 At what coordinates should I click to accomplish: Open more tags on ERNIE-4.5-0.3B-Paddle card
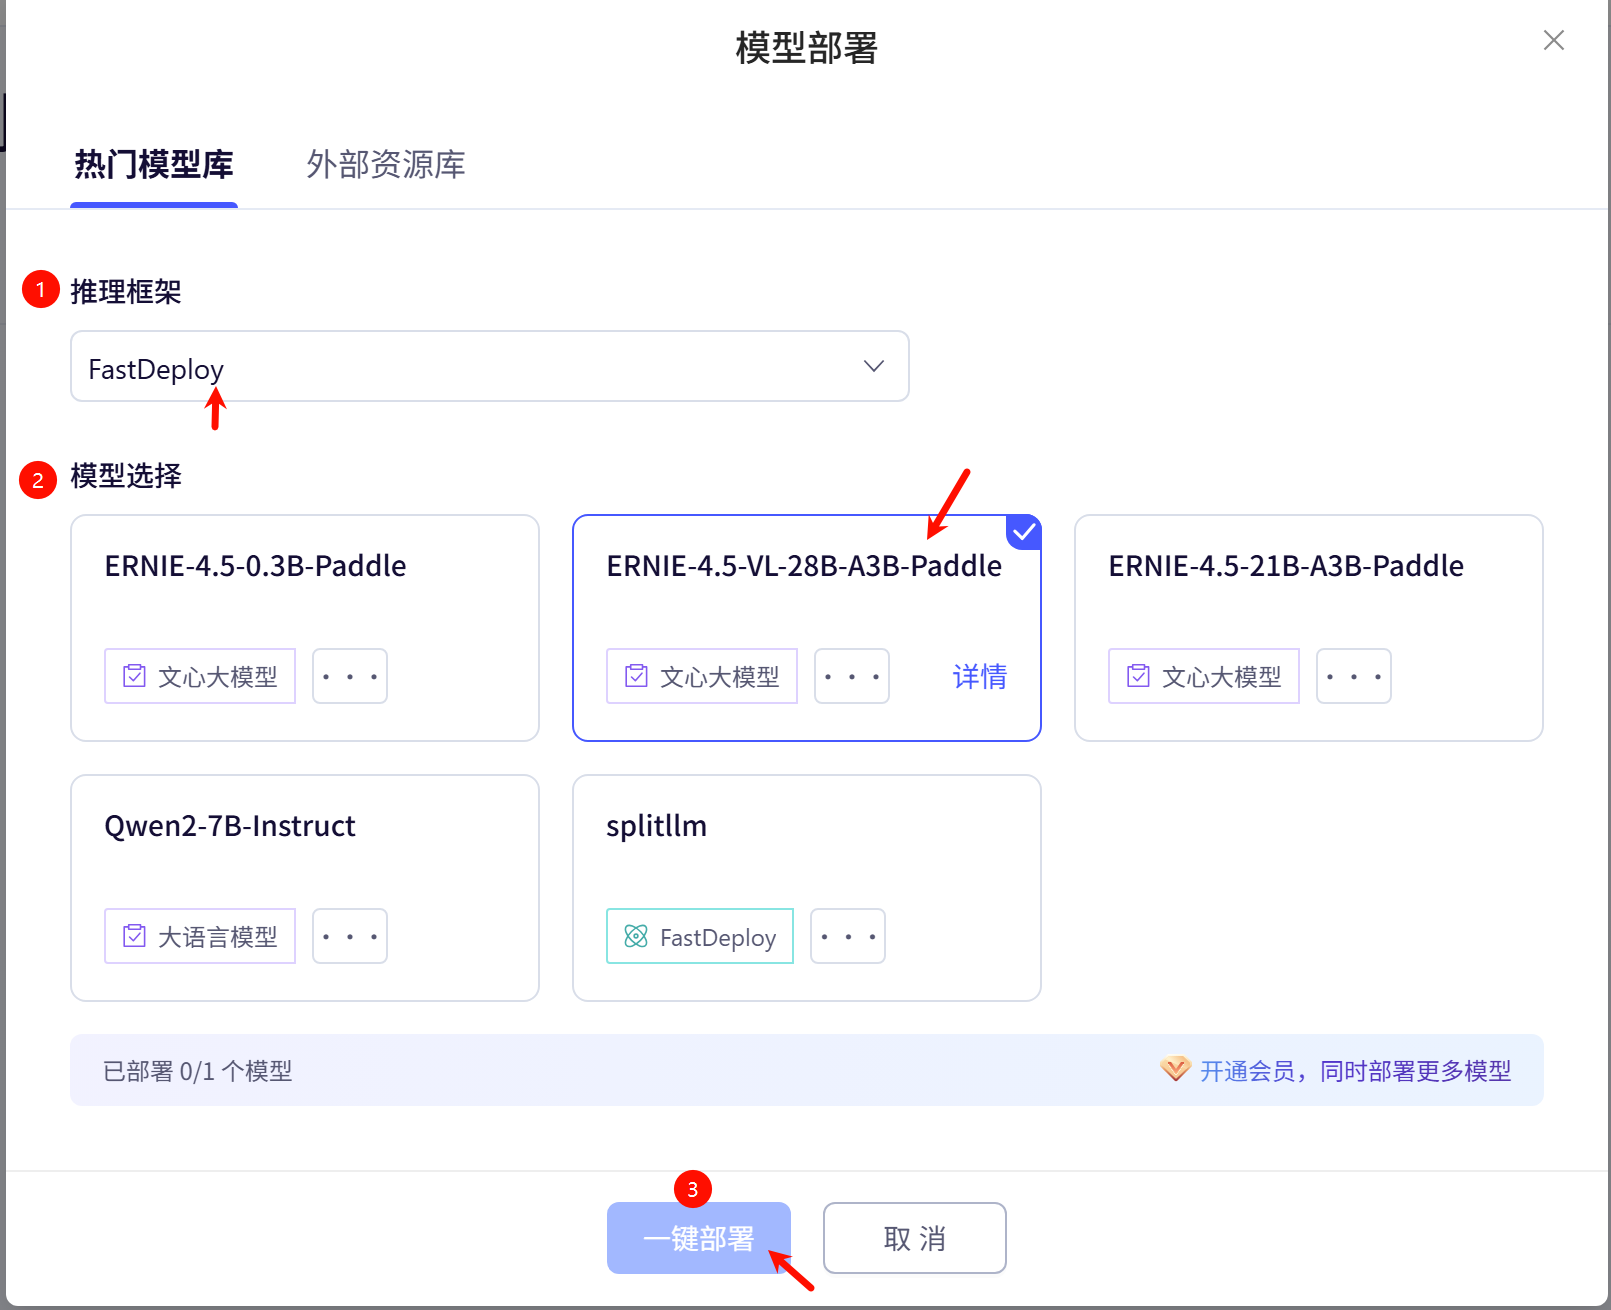350,676
